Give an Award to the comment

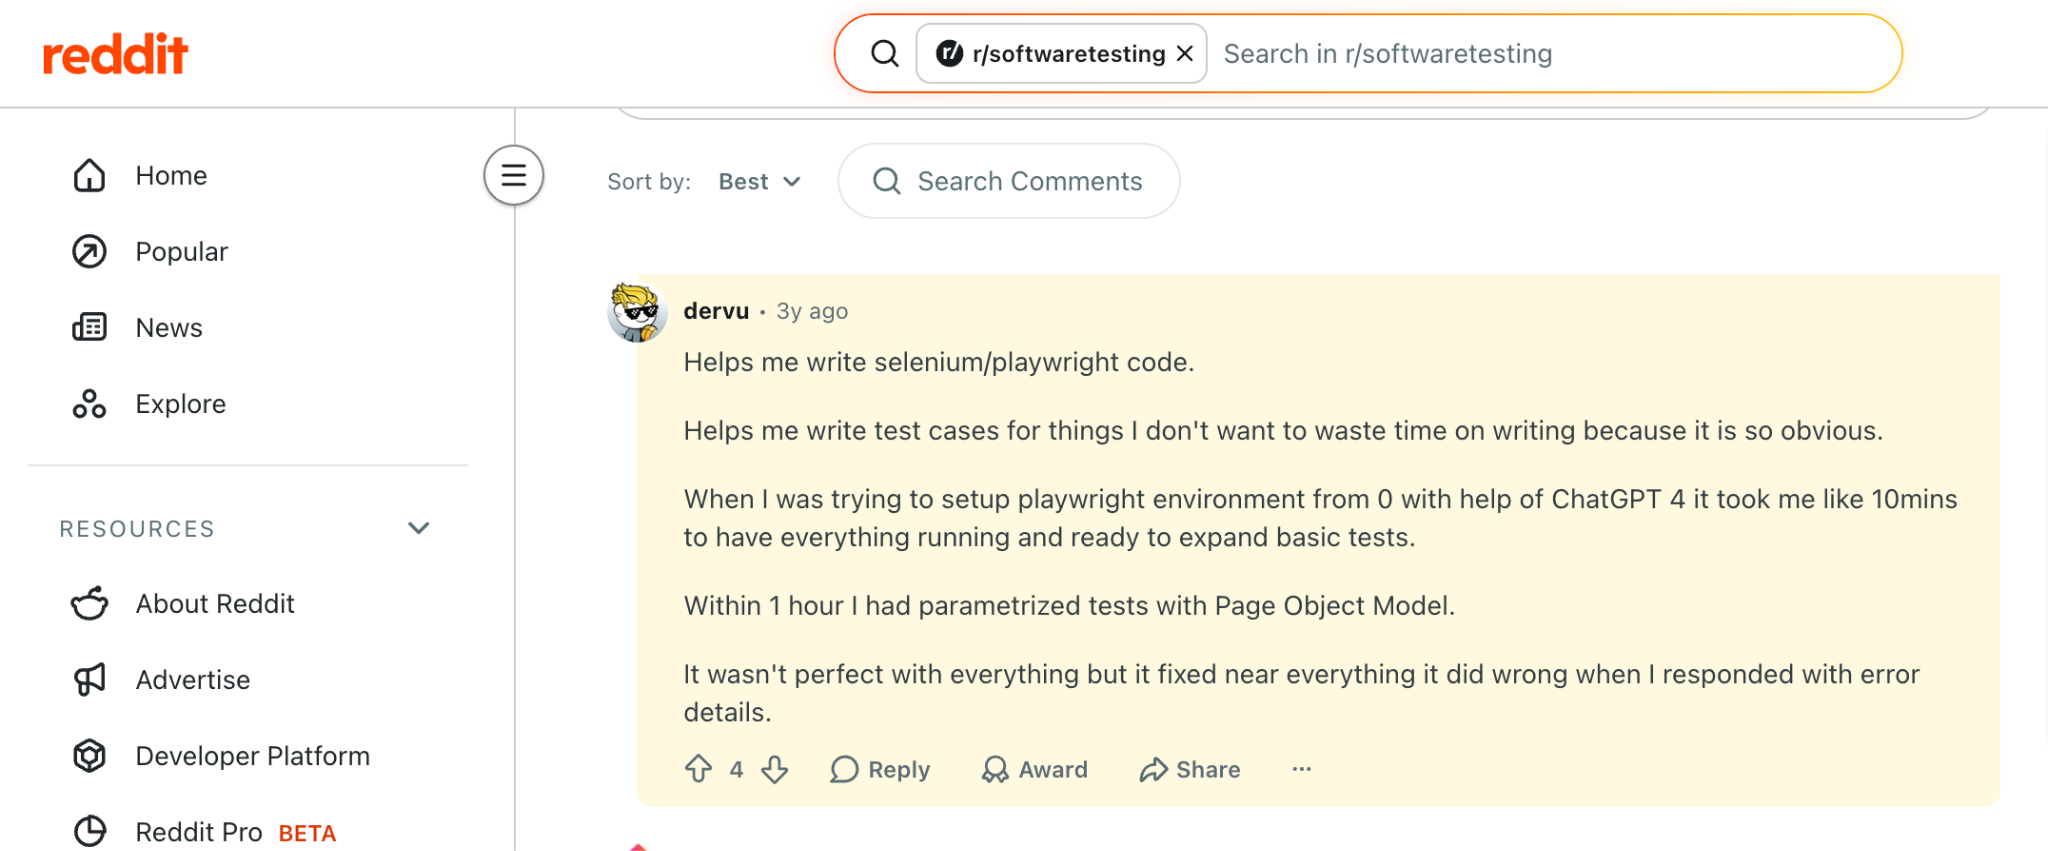click(x=1035, y=769)
